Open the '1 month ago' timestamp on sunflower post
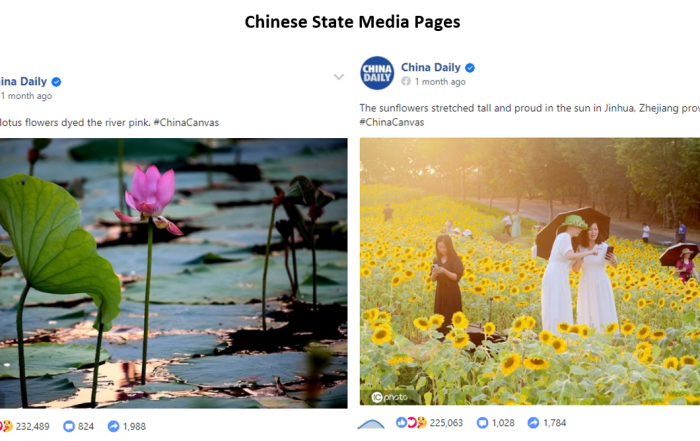Viewport: 700px width, 441px height. click(x=440, y=82)
